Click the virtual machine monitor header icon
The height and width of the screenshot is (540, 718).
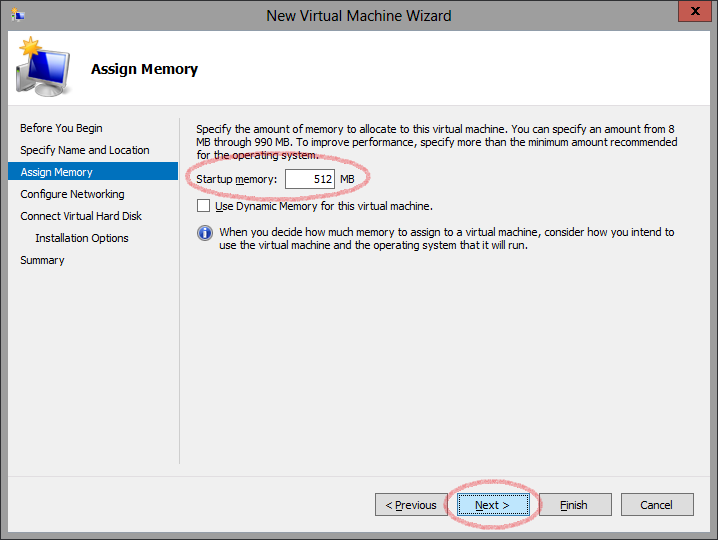[41, 69]
